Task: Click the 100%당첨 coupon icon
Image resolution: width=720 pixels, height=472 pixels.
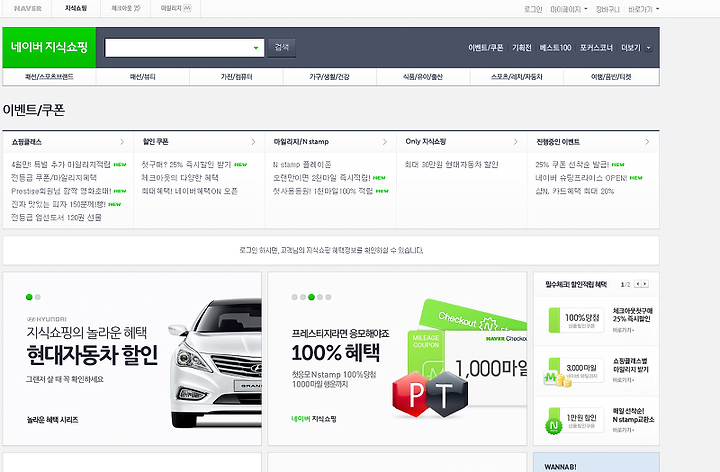Action: pyautogui.click(x=577, y=320)
